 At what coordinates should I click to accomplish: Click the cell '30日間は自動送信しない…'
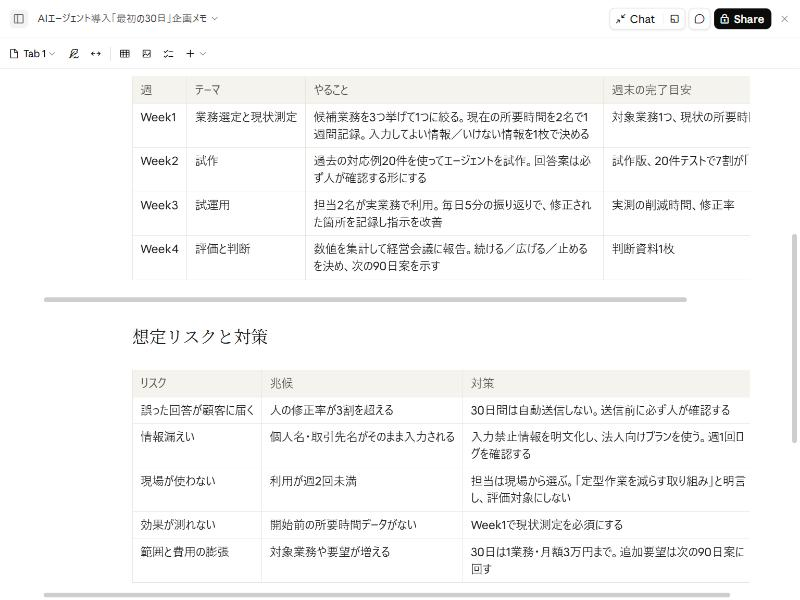606,410
